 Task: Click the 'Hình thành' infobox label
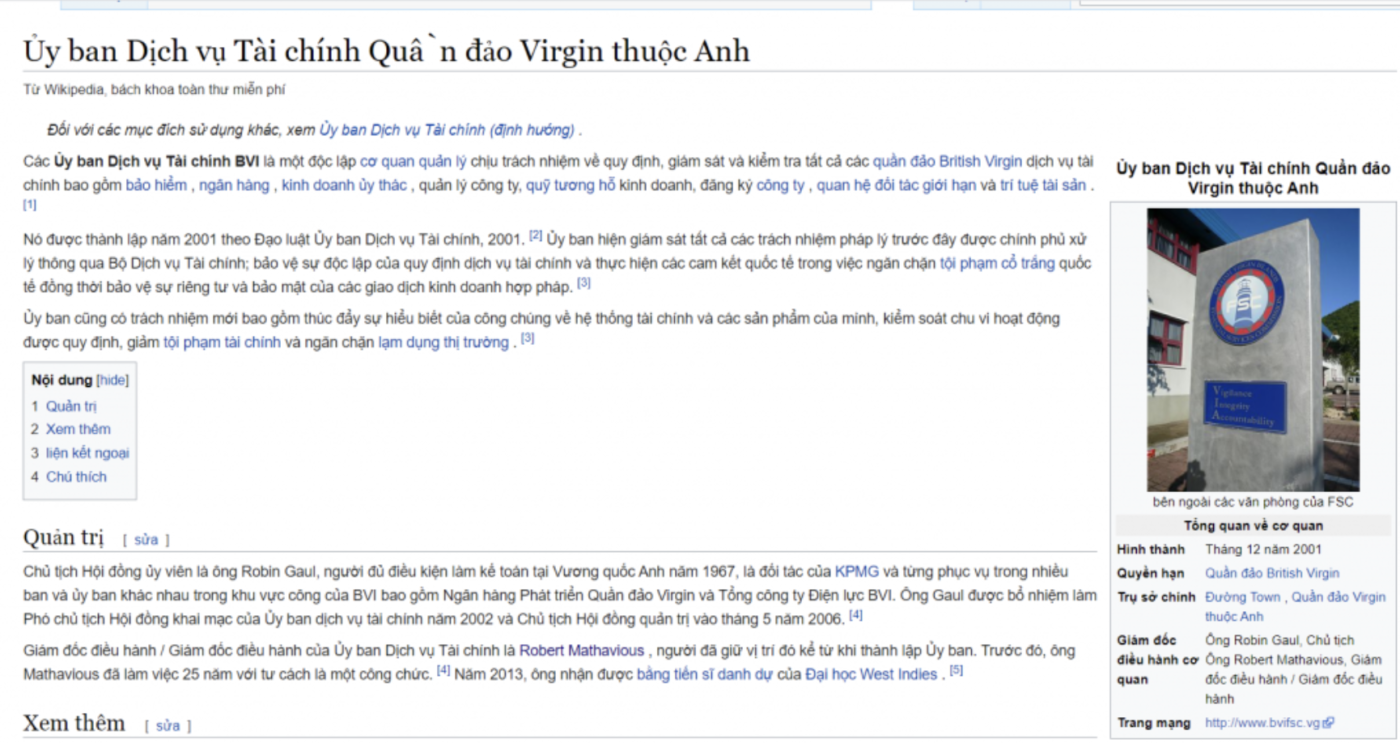point(1151,549)
